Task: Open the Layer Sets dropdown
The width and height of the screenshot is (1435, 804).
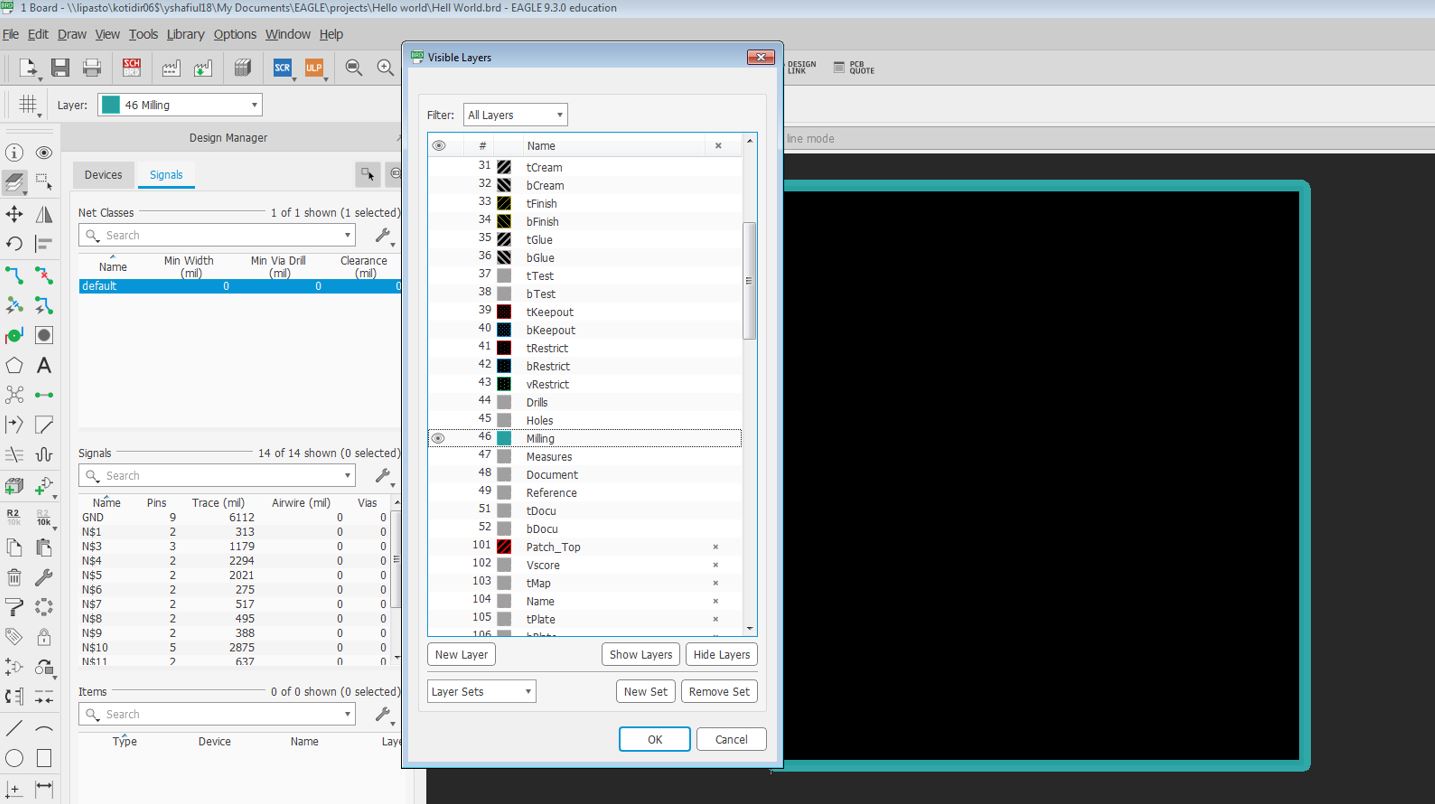Action: click(481, 691)
